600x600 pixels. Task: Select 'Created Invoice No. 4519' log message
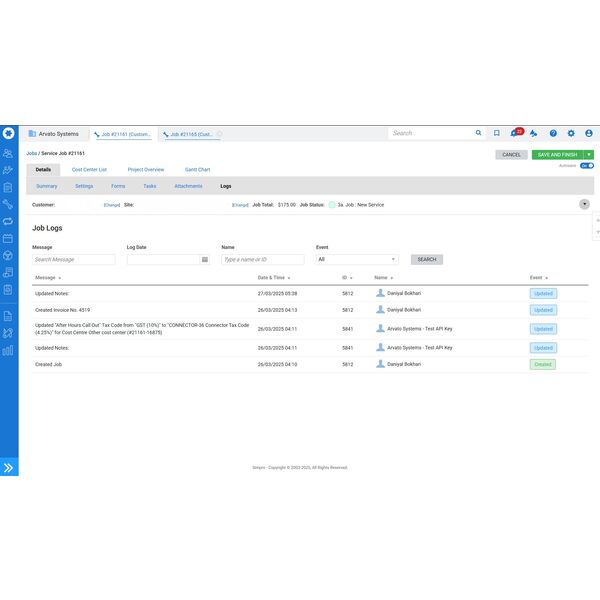(62, 310)
